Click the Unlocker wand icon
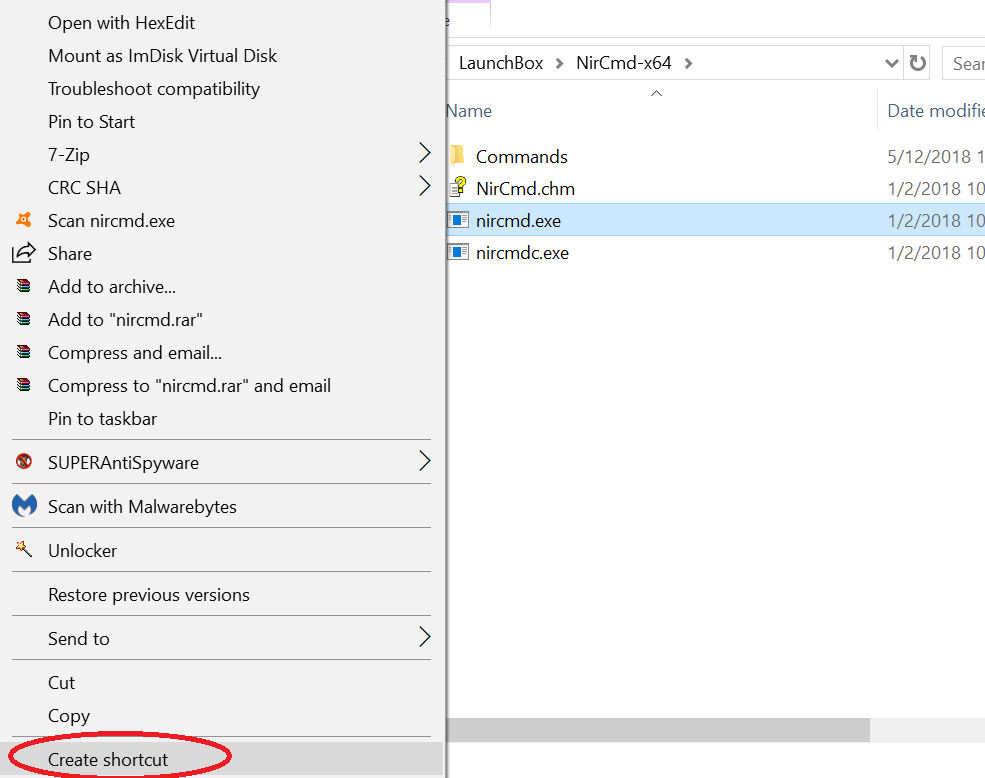The height and width of the screenshot is (778, 985). [x=24, y=549]
